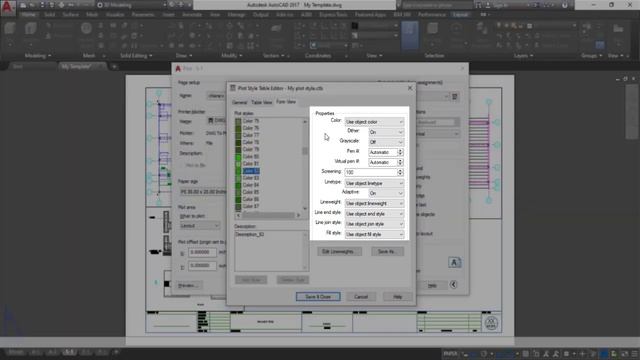Open Layer Properties from Layers panel
This screenshot has height=360, width=640.
pyautogui.click(x=482, y=28)
